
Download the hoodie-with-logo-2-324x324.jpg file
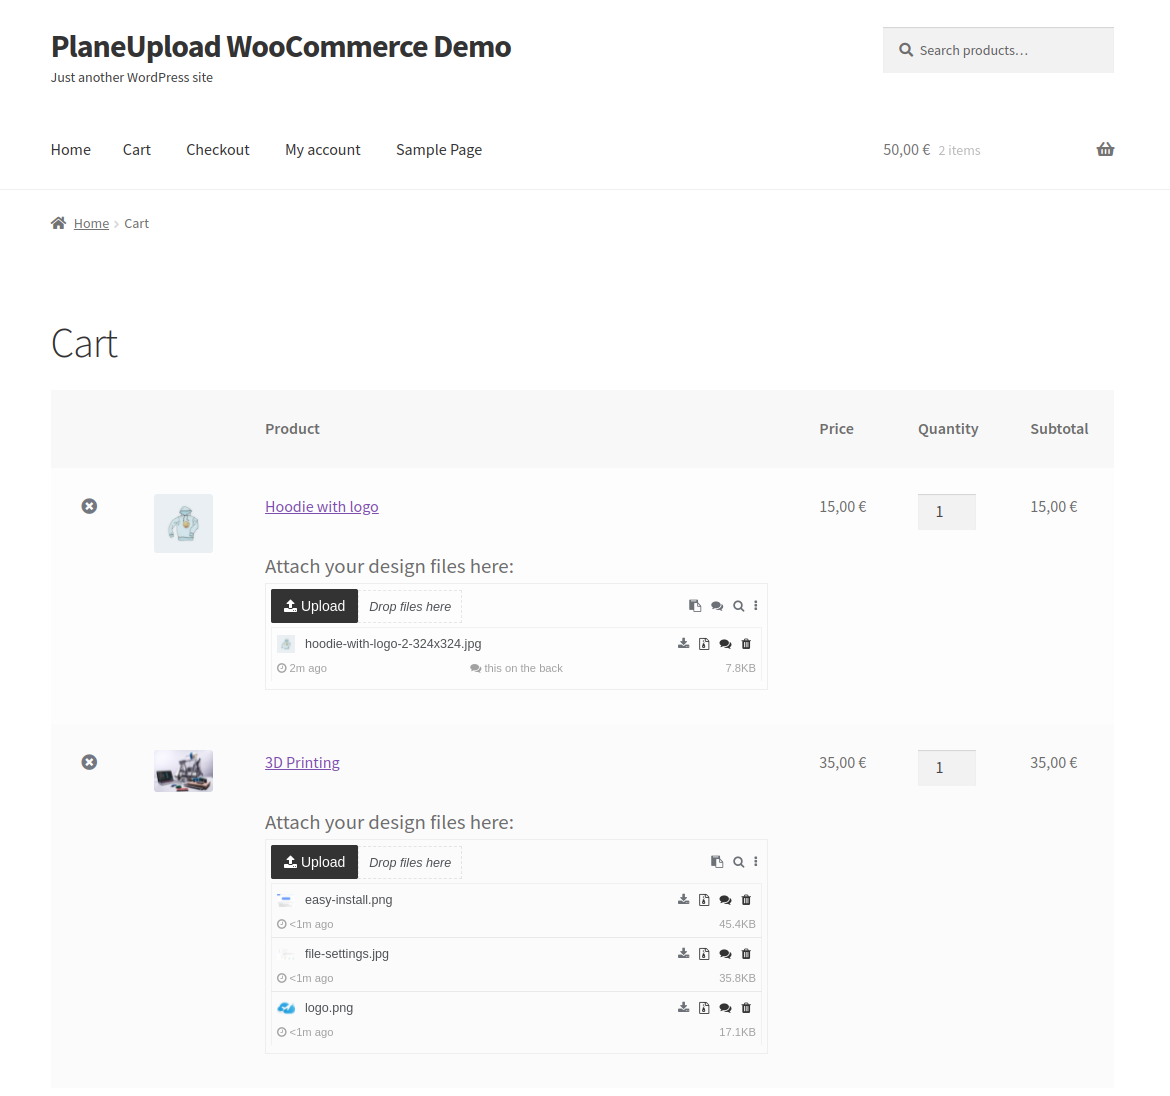(x=684, y=644)
